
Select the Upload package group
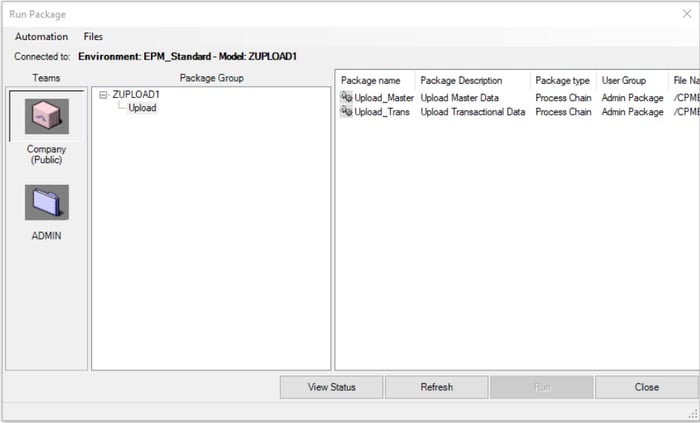click(142, 108)
